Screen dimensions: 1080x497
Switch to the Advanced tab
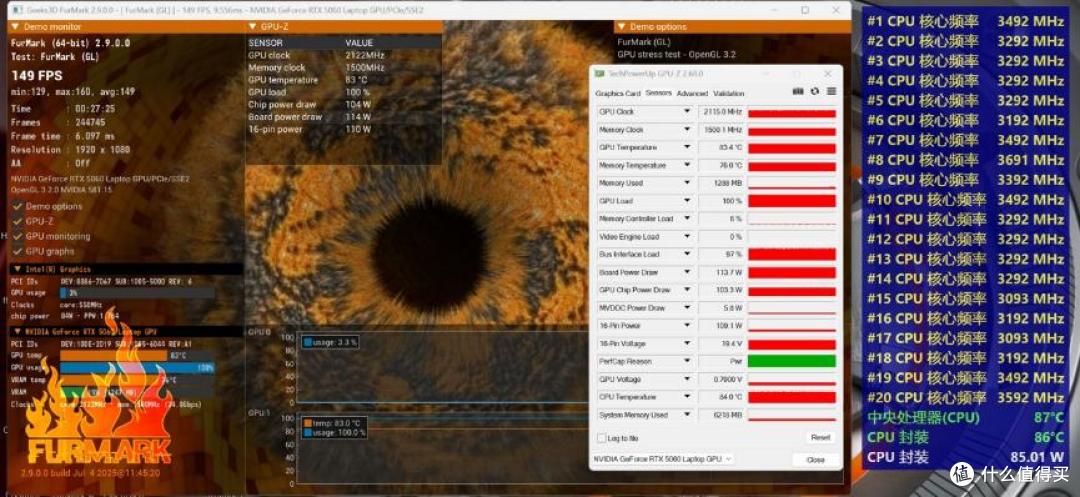692,94
